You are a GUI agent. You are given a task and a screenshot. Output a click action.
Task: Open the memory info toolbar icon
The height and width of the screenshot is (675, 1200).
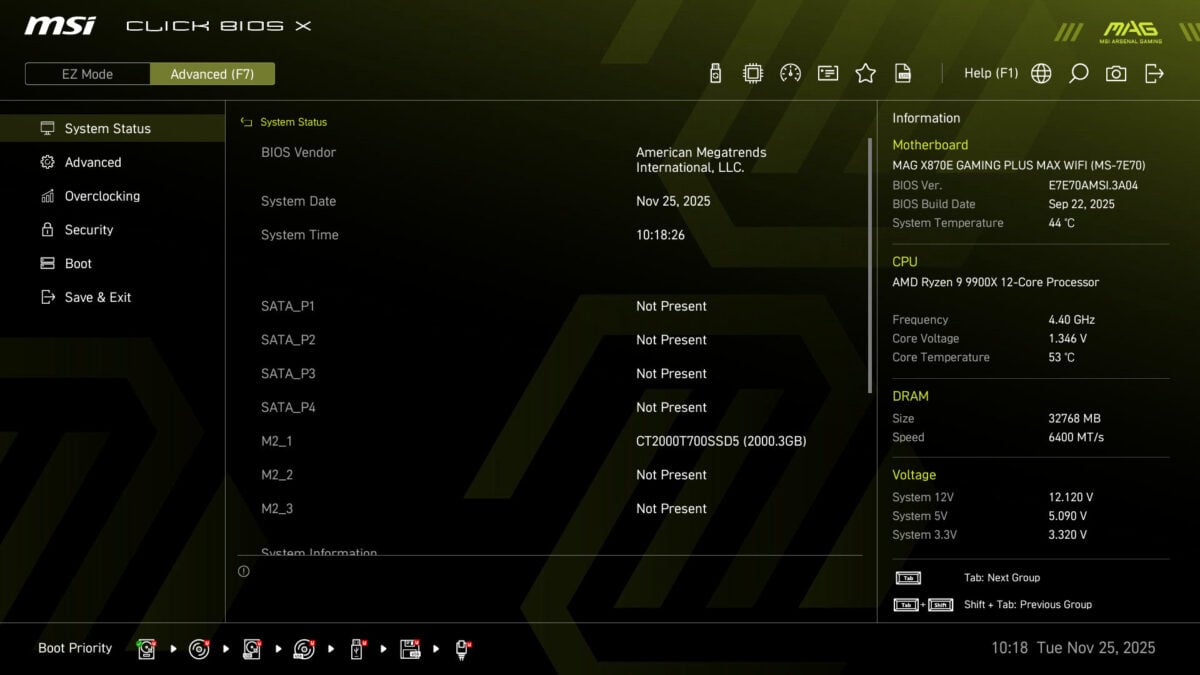[x=827, y=73]
